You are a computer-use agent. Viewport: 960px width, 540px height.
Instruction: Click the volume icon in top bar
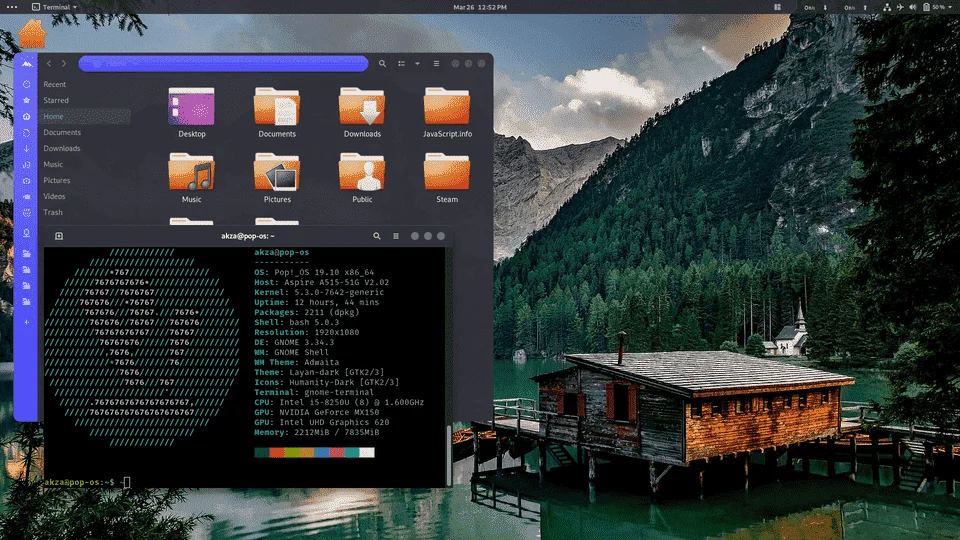913,7
